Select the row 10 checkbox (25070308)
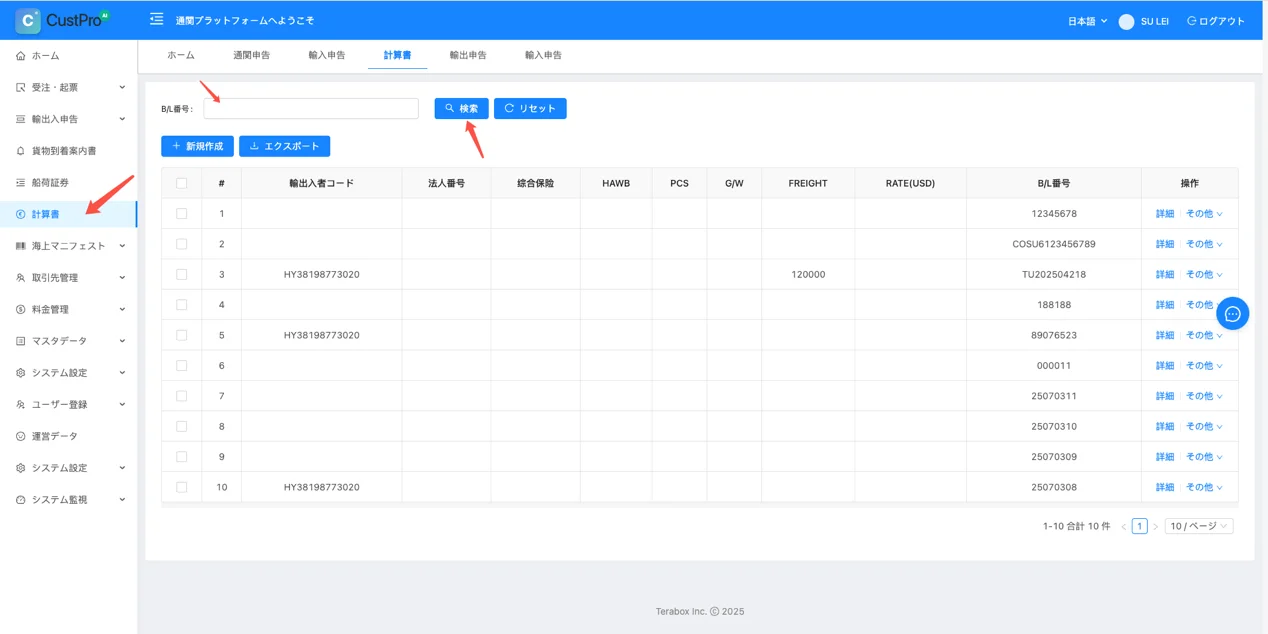The image size is (1268, 634). pos(181,487)
